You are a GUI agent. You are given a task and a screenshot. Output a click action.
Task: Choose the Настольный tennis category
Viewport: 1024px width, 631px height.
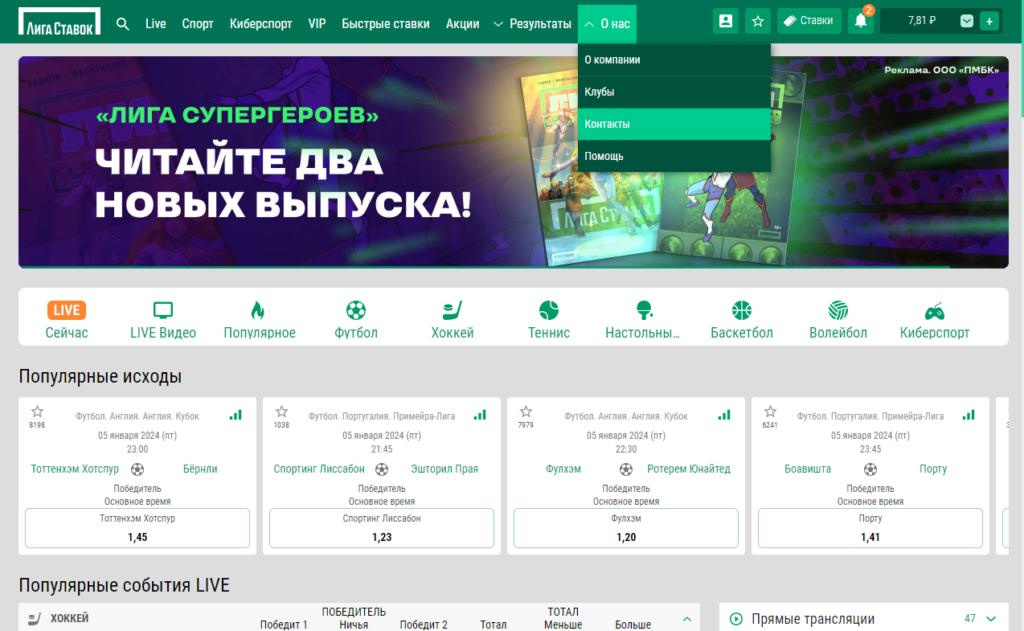click(x=643, y=319)
